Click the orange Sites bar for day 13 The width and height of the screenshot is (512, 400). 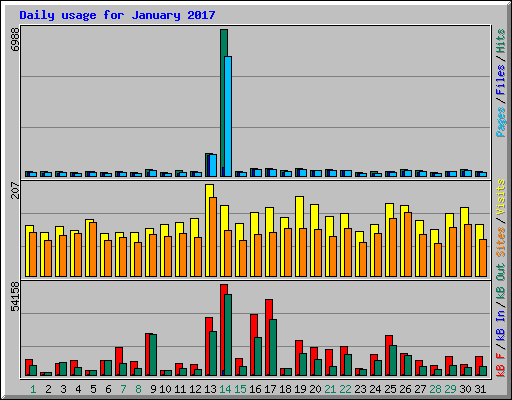pyautogui.click(x=213, y=237)
